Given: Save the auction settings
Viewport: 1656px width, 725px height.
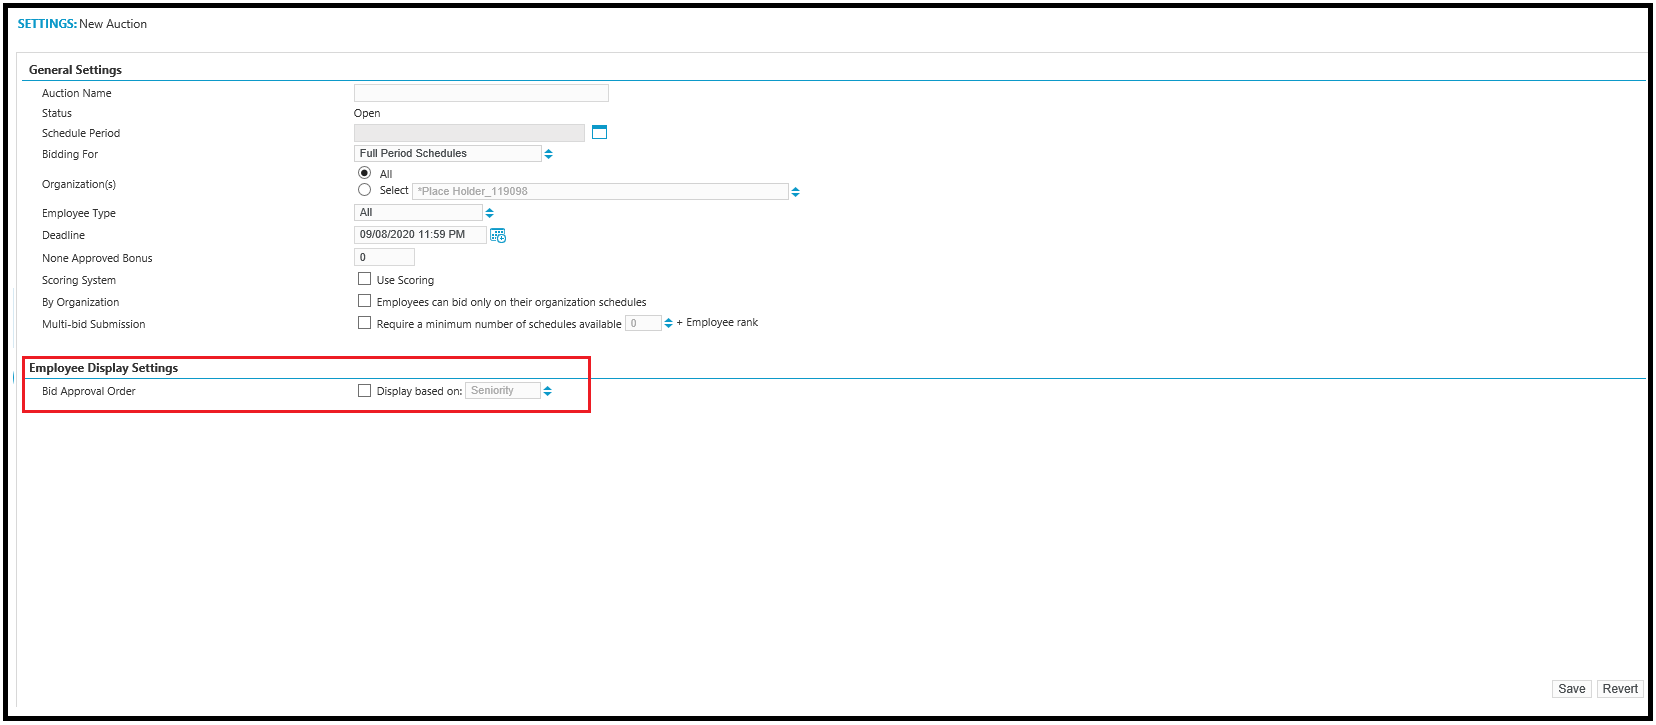Looking at the screenshot, I should [x=1571, y=689].
